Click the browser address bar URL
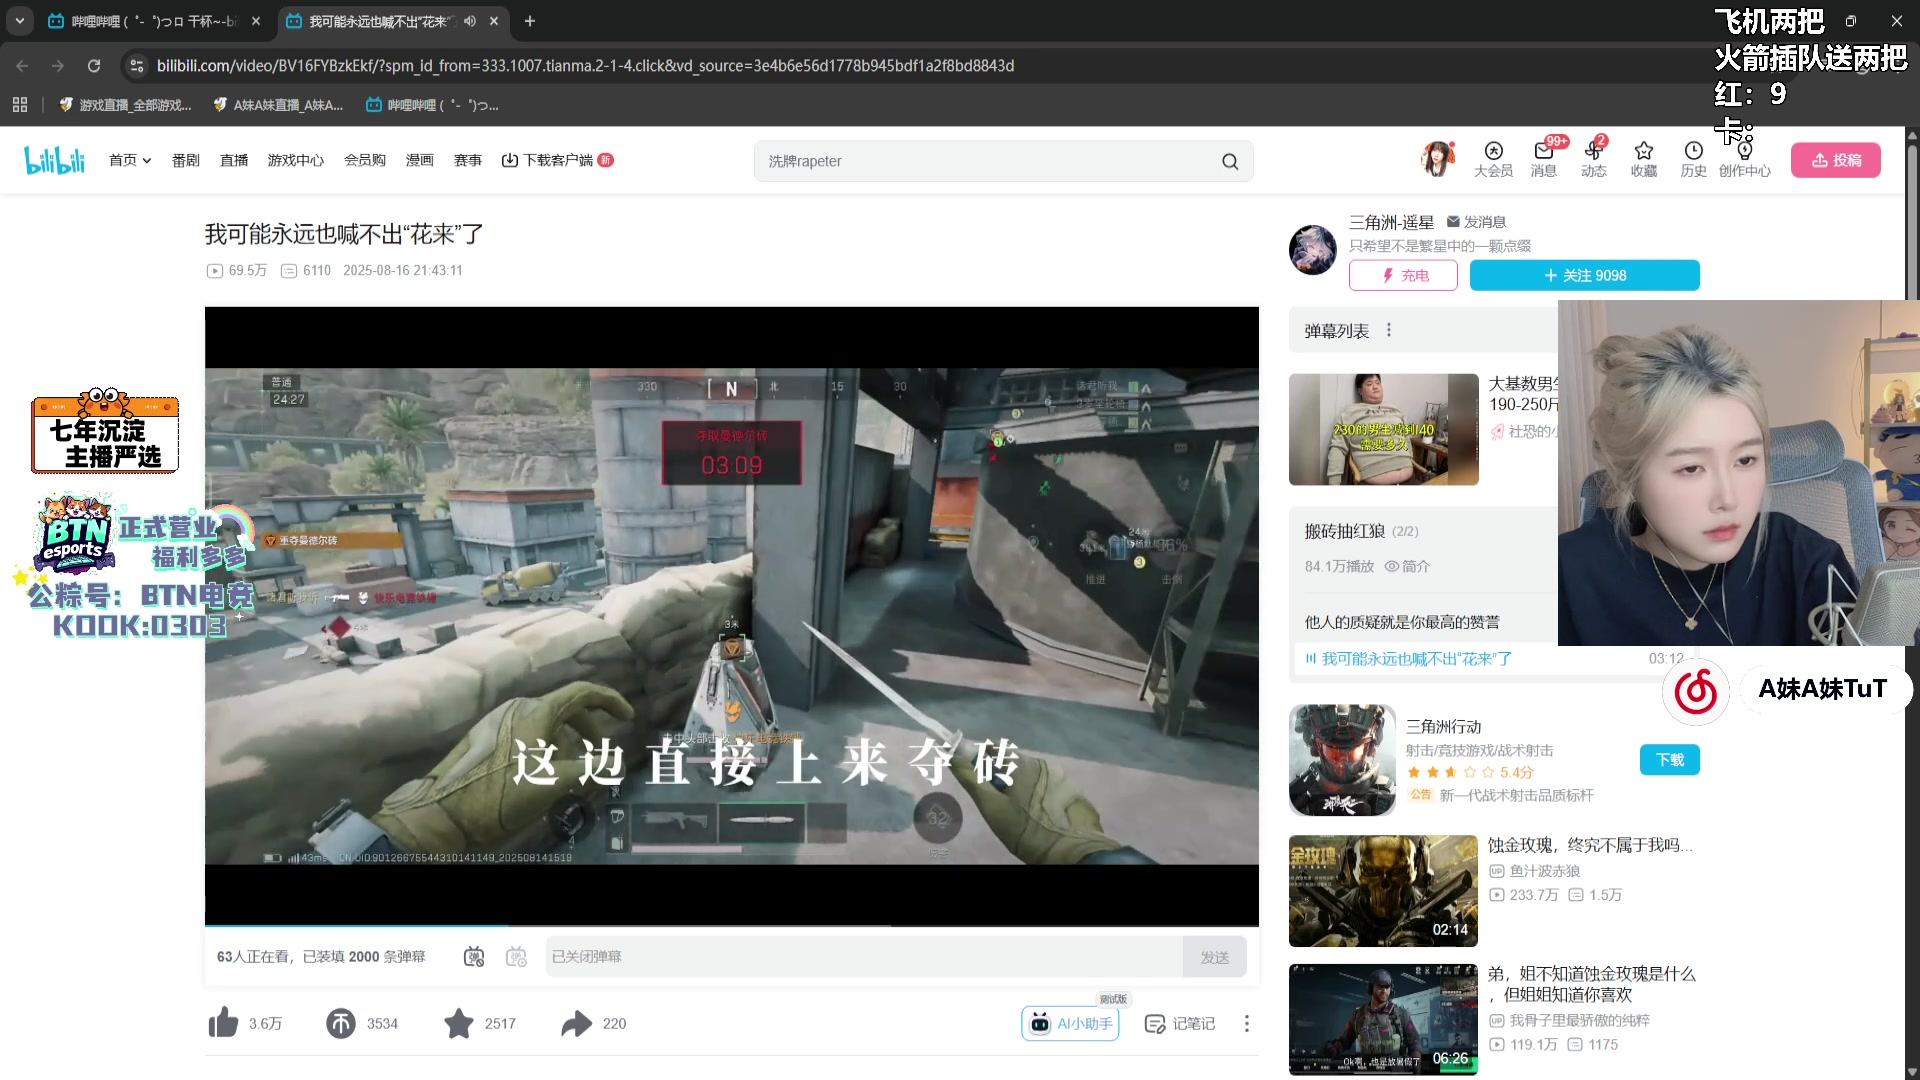Image resolution: width=1920 pixels, height=1080 pixels. tap(585, 66)
